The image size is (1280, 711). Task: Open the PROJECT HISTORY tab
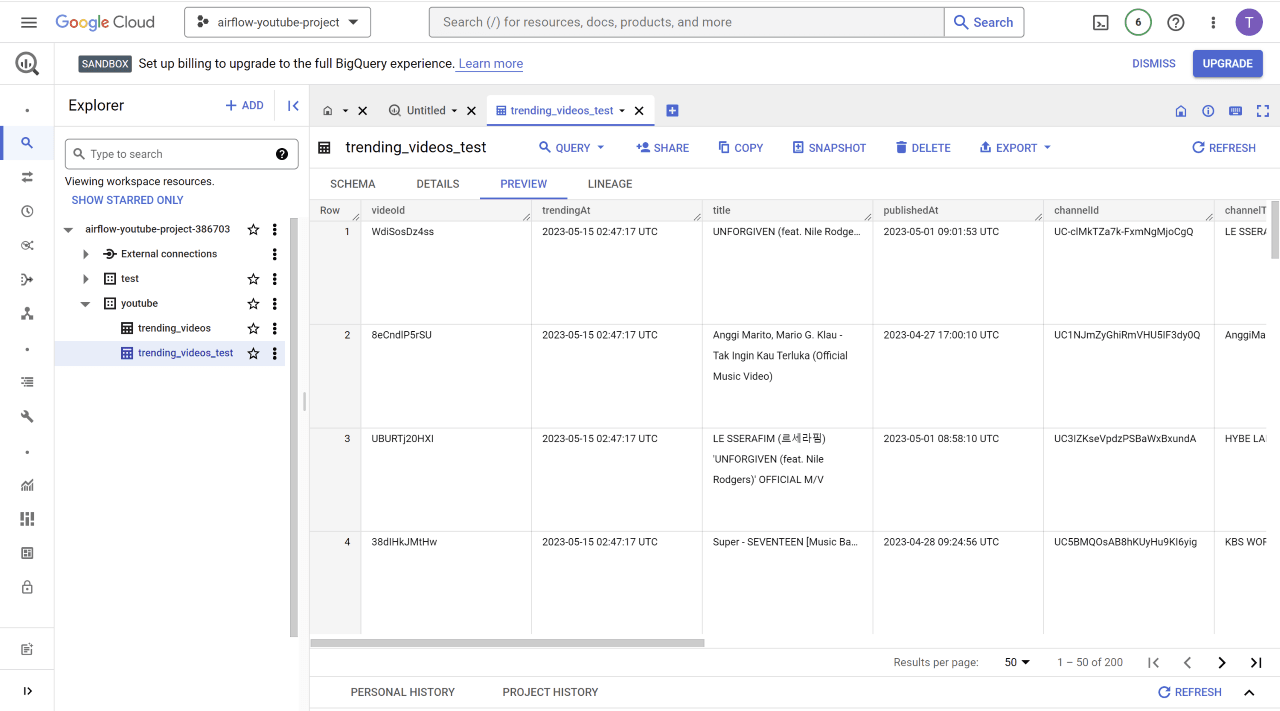point(550,692)
